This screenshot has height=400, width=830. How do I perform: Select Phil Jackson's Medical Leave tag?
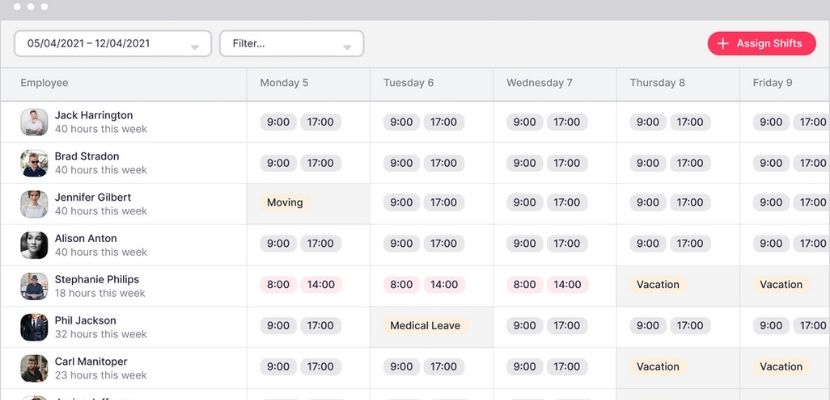point(426,326)
